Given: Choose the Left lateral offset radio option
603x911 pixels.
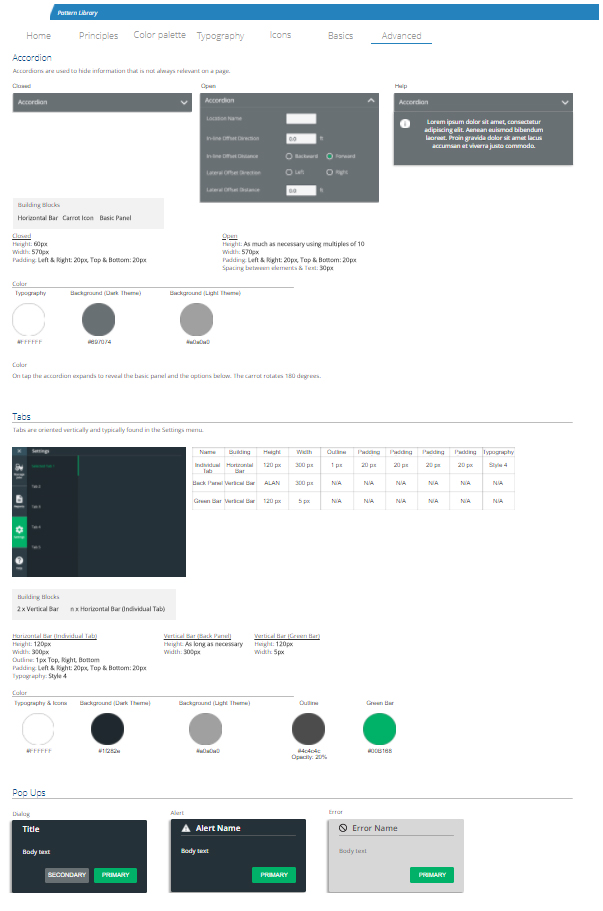Looking at the screenshot, I should coord(289,173).
